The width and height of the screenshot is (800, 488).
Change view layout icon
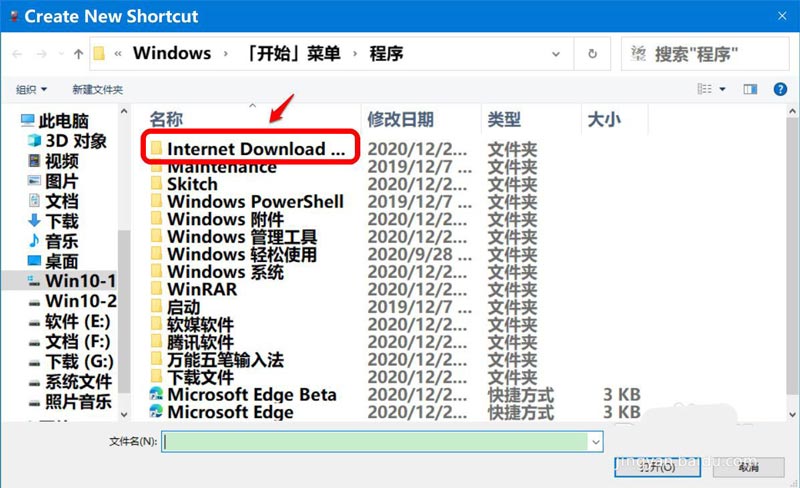705,89
